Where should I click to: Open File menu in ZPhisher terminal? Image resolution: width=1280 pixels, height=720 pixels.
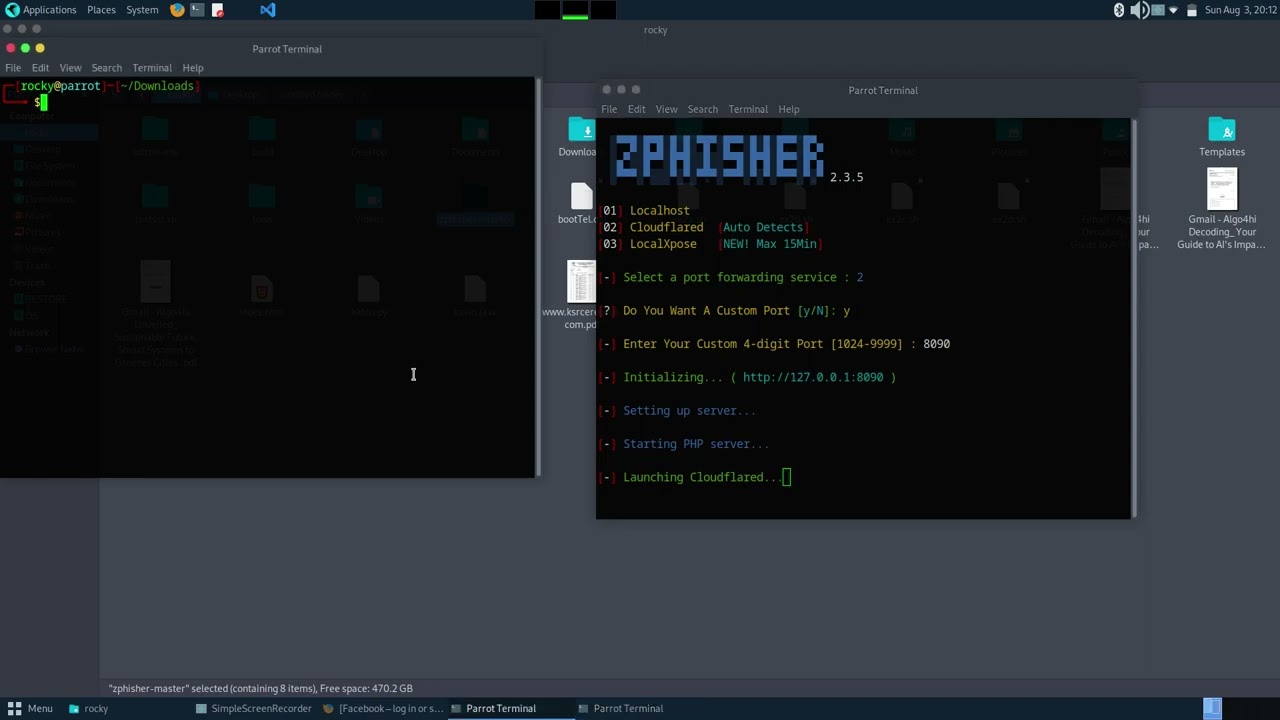point(609,109)
